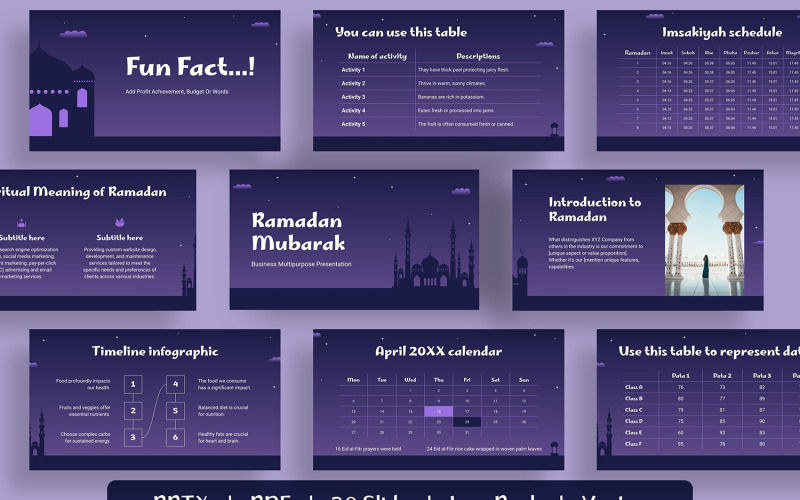Screen dimensions: 800x500
Task: Click "Subtitle here" under the lotus icon
Action: [119, 238]
